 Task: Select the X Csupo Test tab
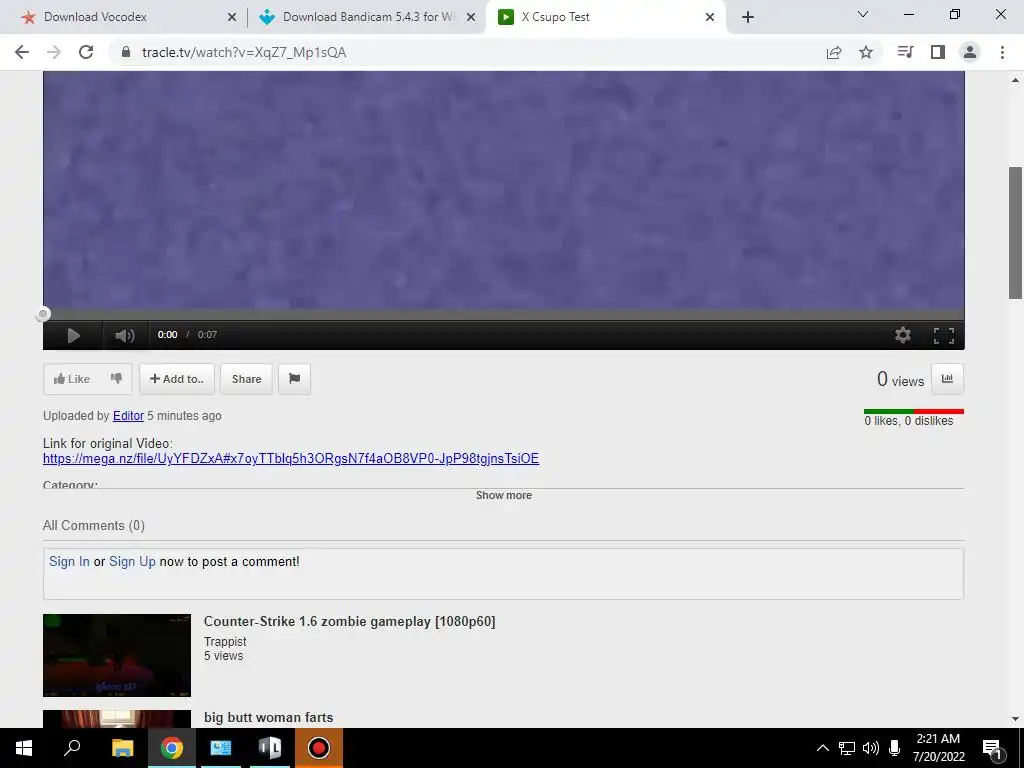[555, 17]
